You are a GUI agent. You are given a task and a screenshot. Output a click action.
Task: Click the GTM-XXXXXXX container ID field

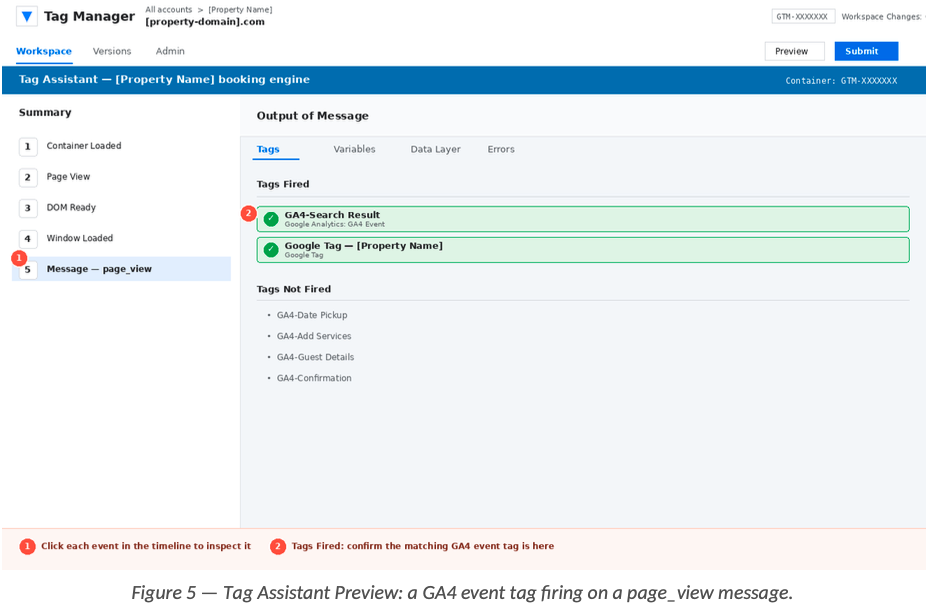coord(802,17)
